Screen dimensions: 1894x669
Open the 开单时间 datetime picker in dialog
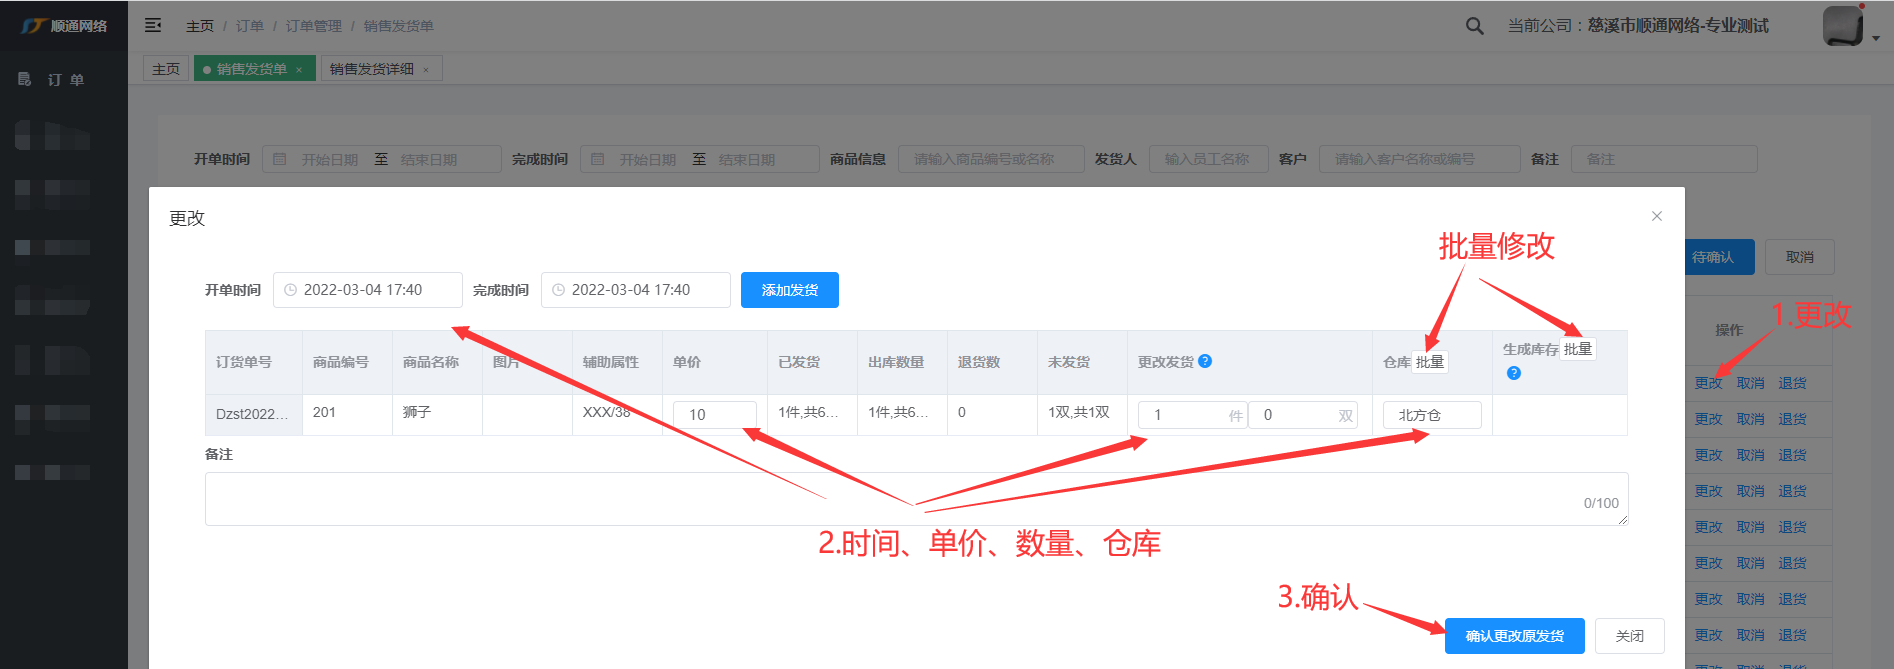pyautogui.click(x=367, y=290)
